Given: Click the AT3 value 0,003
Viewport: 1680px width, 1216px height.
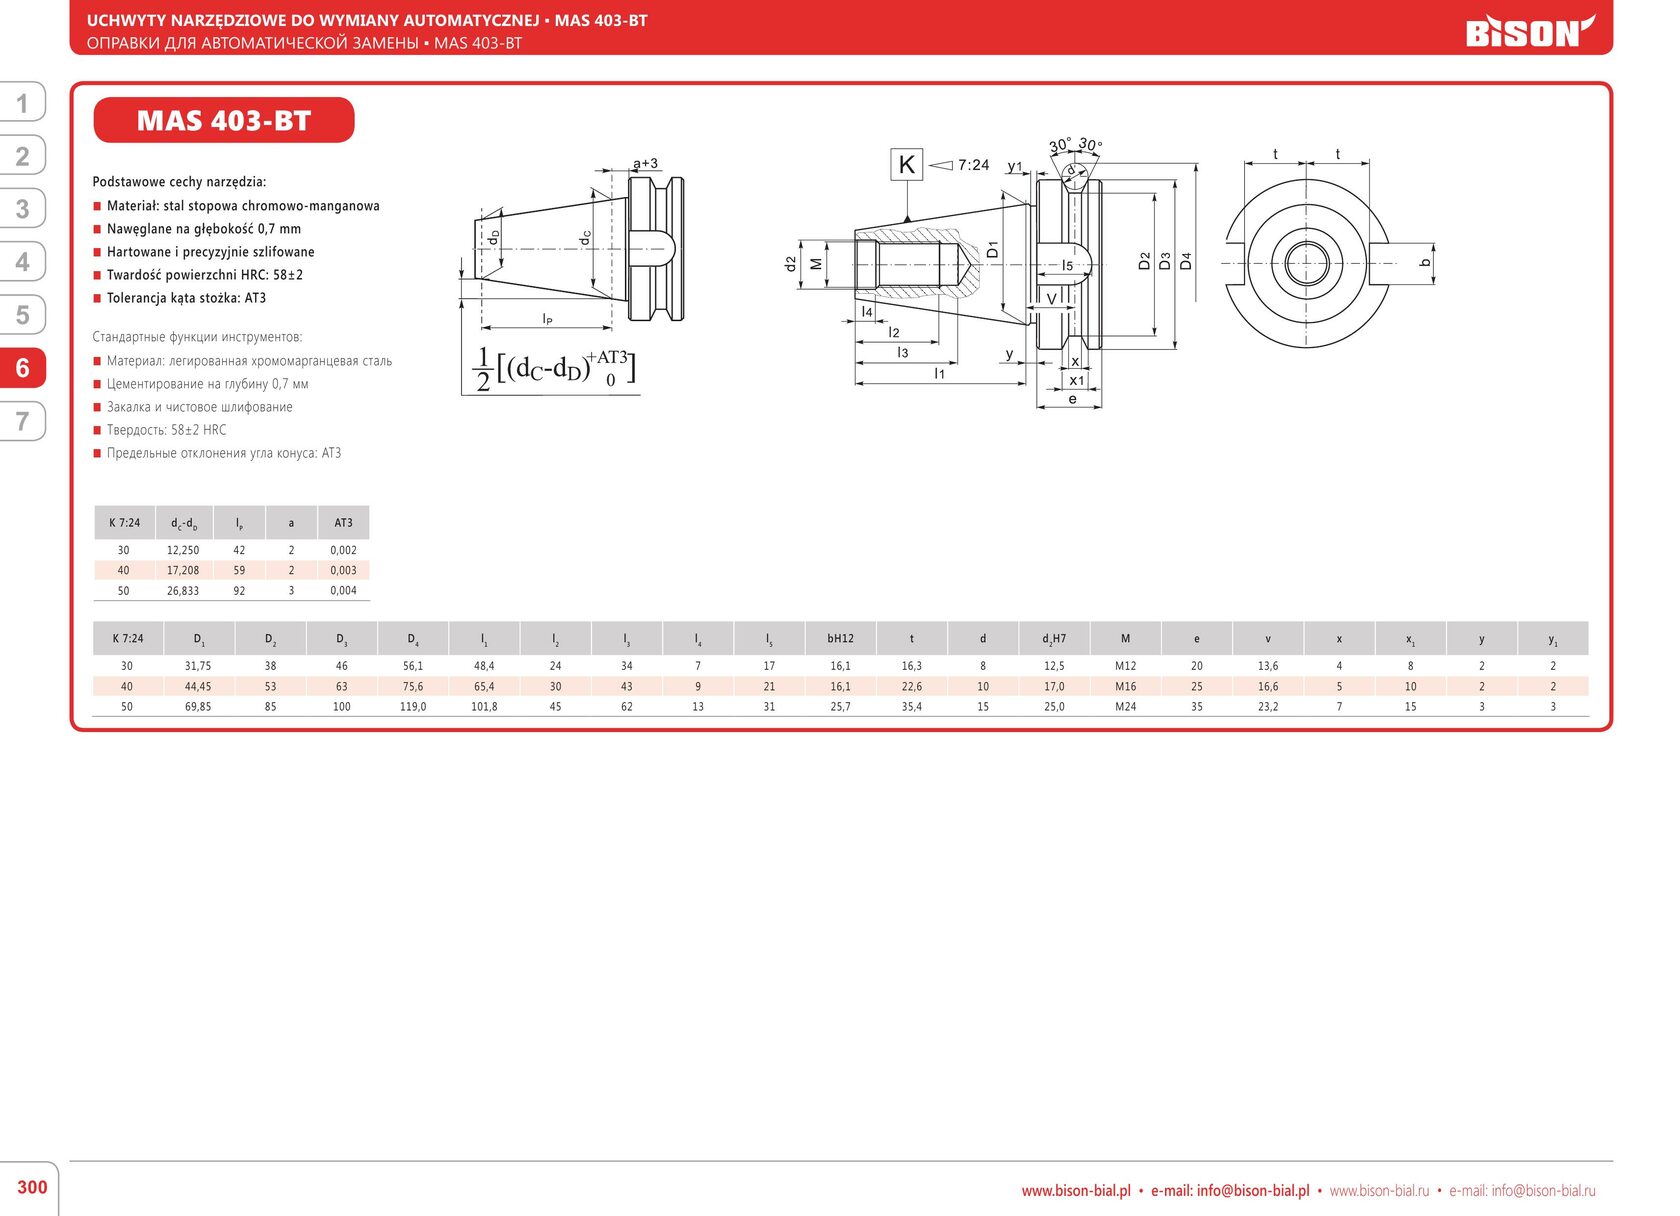Looking at the screenshot, I should (344, 570).
